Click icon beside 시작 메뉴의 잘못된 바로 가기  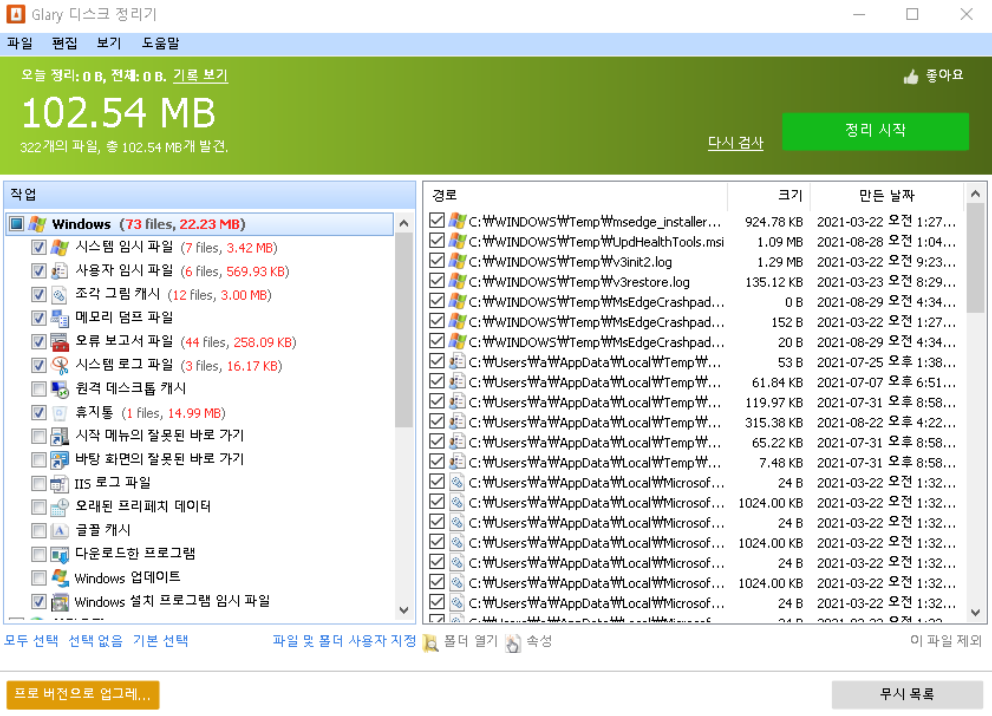[60, 436]
